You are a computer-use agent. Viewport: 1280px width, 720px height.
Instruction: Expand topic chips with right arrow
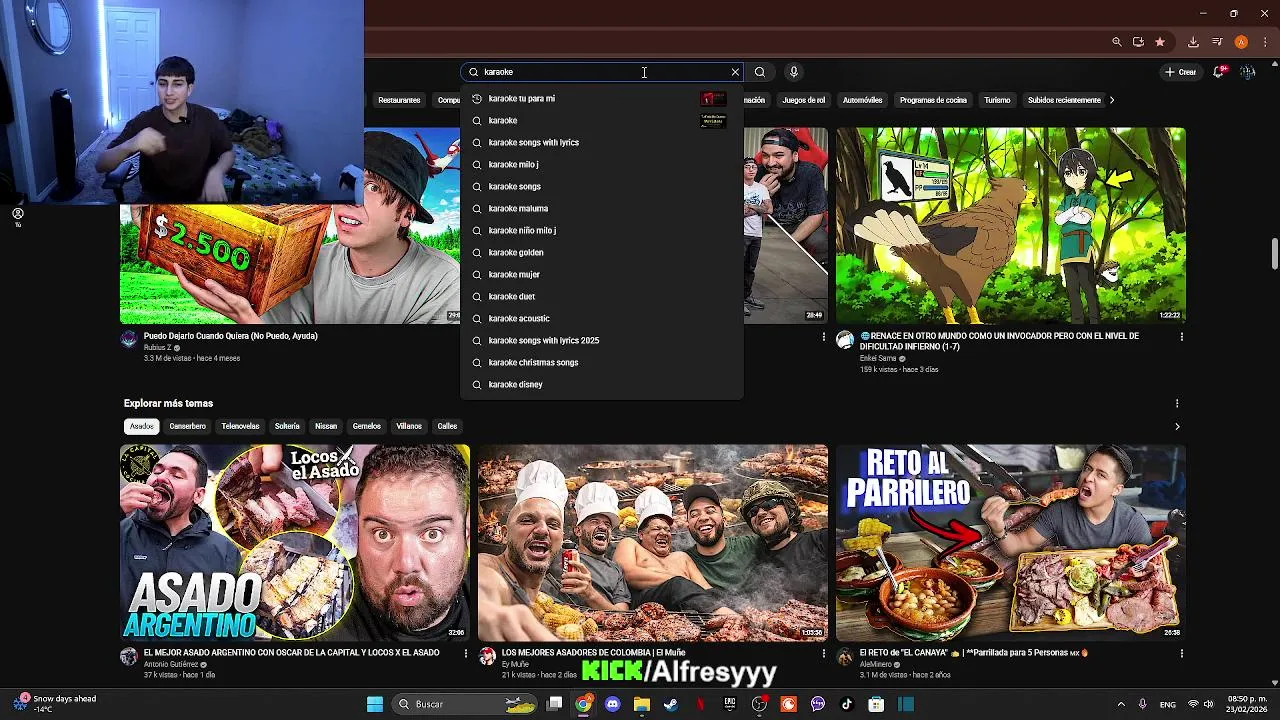click(1177, 426)
